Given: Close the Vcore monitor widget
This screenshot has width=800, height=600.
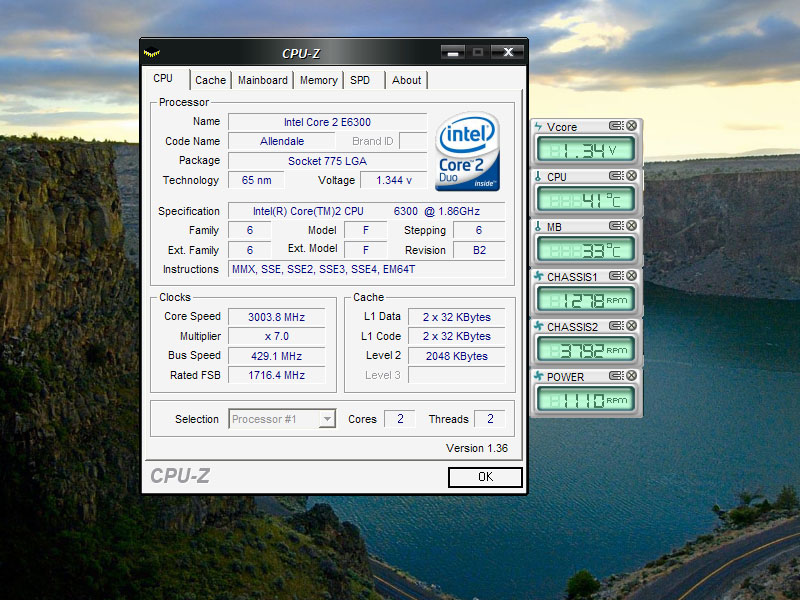Looking at the screenshot, I should (x=632, y=126).
